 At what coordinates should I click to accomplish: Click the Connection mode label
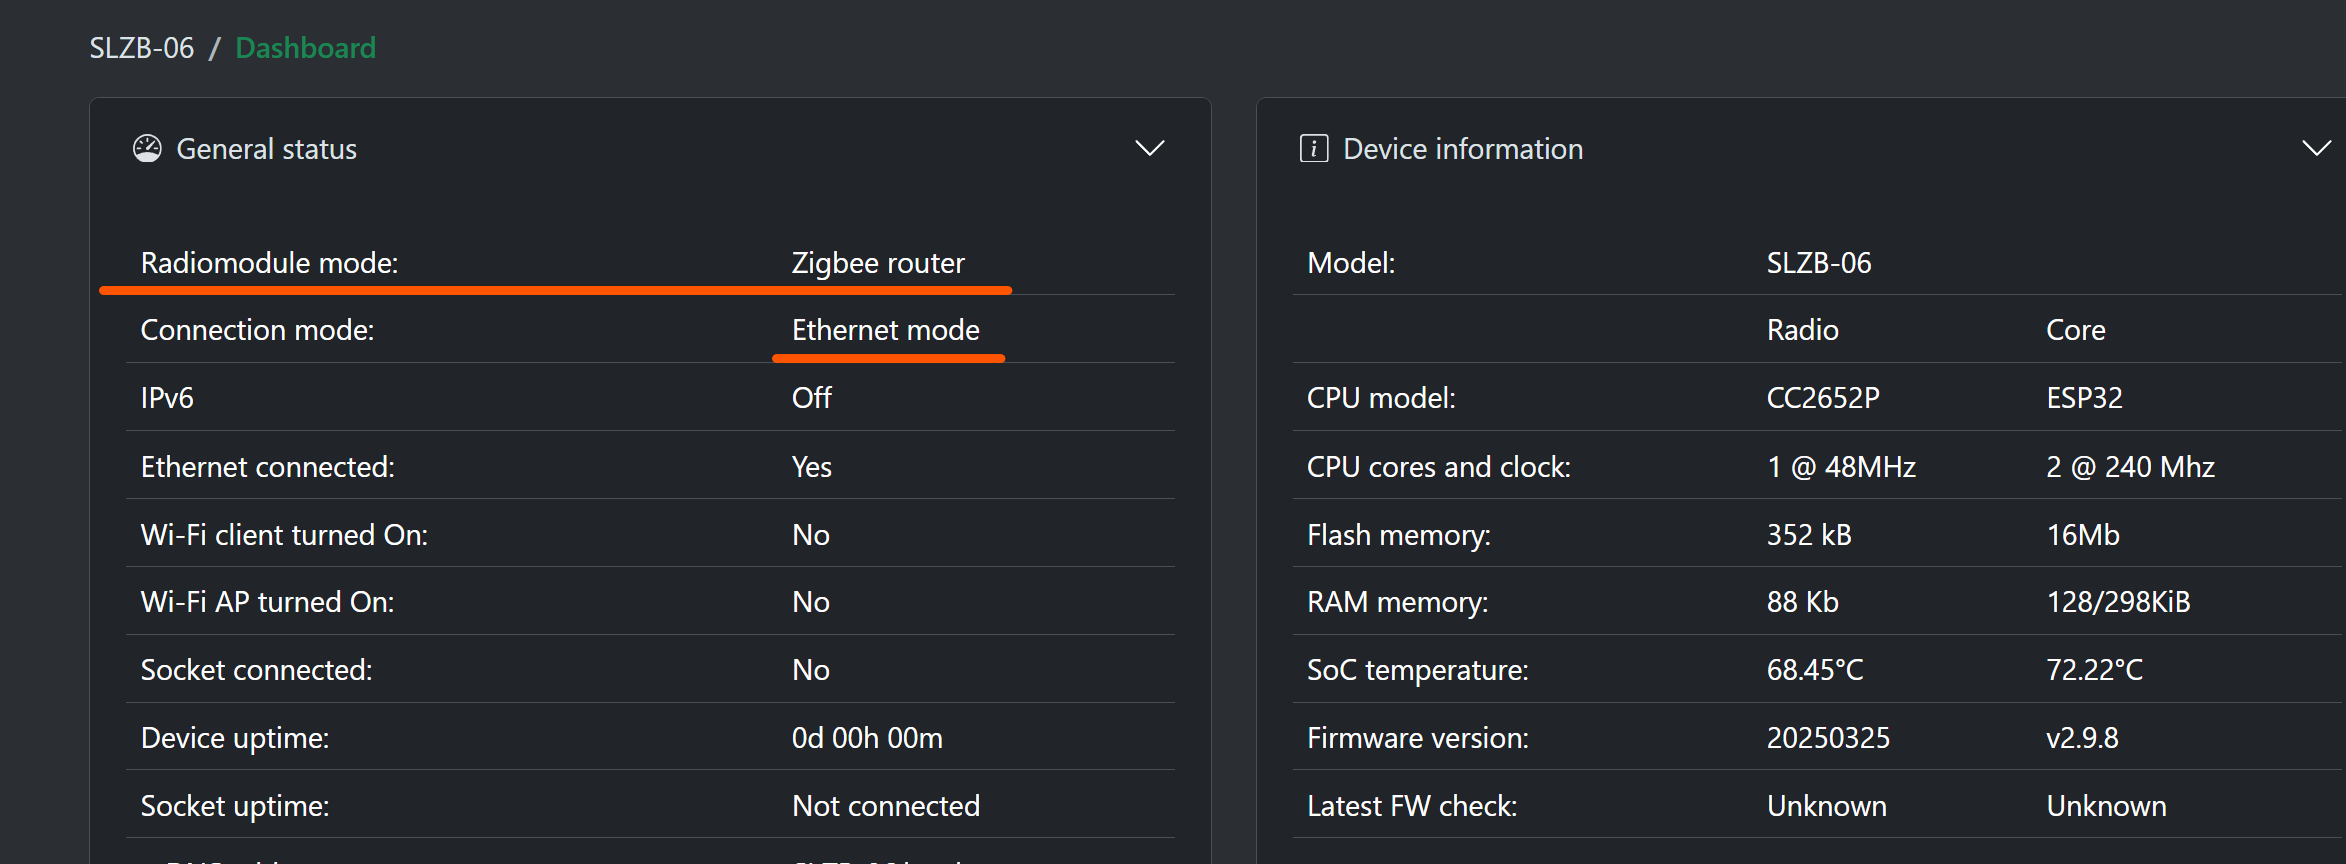[257, 330]
